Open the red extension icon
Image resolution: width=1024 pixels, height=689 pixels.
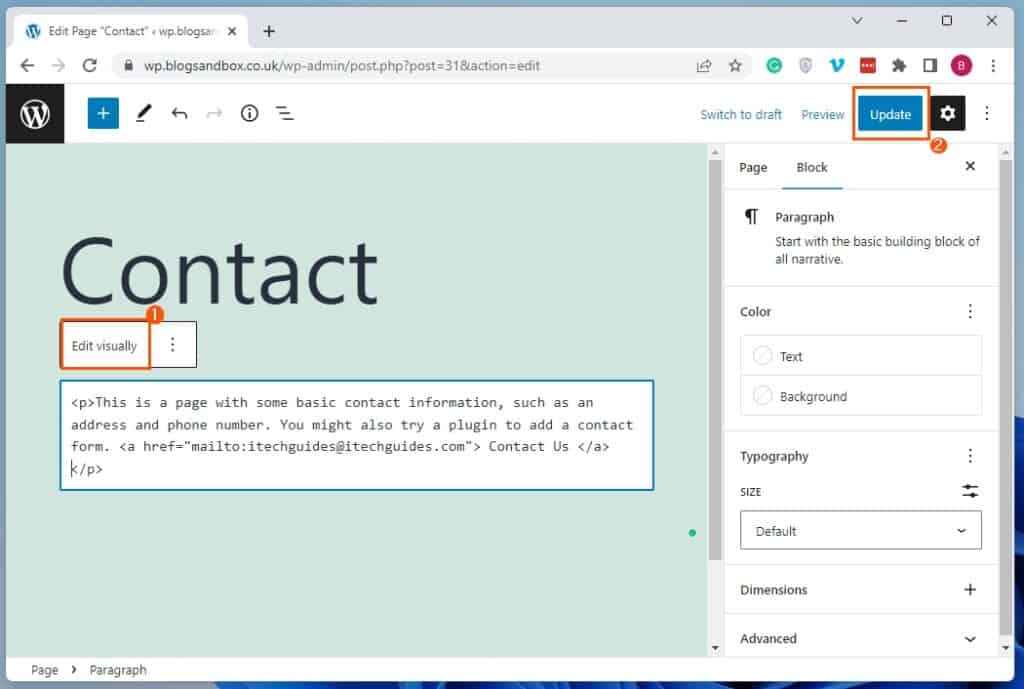pos(868,65)
